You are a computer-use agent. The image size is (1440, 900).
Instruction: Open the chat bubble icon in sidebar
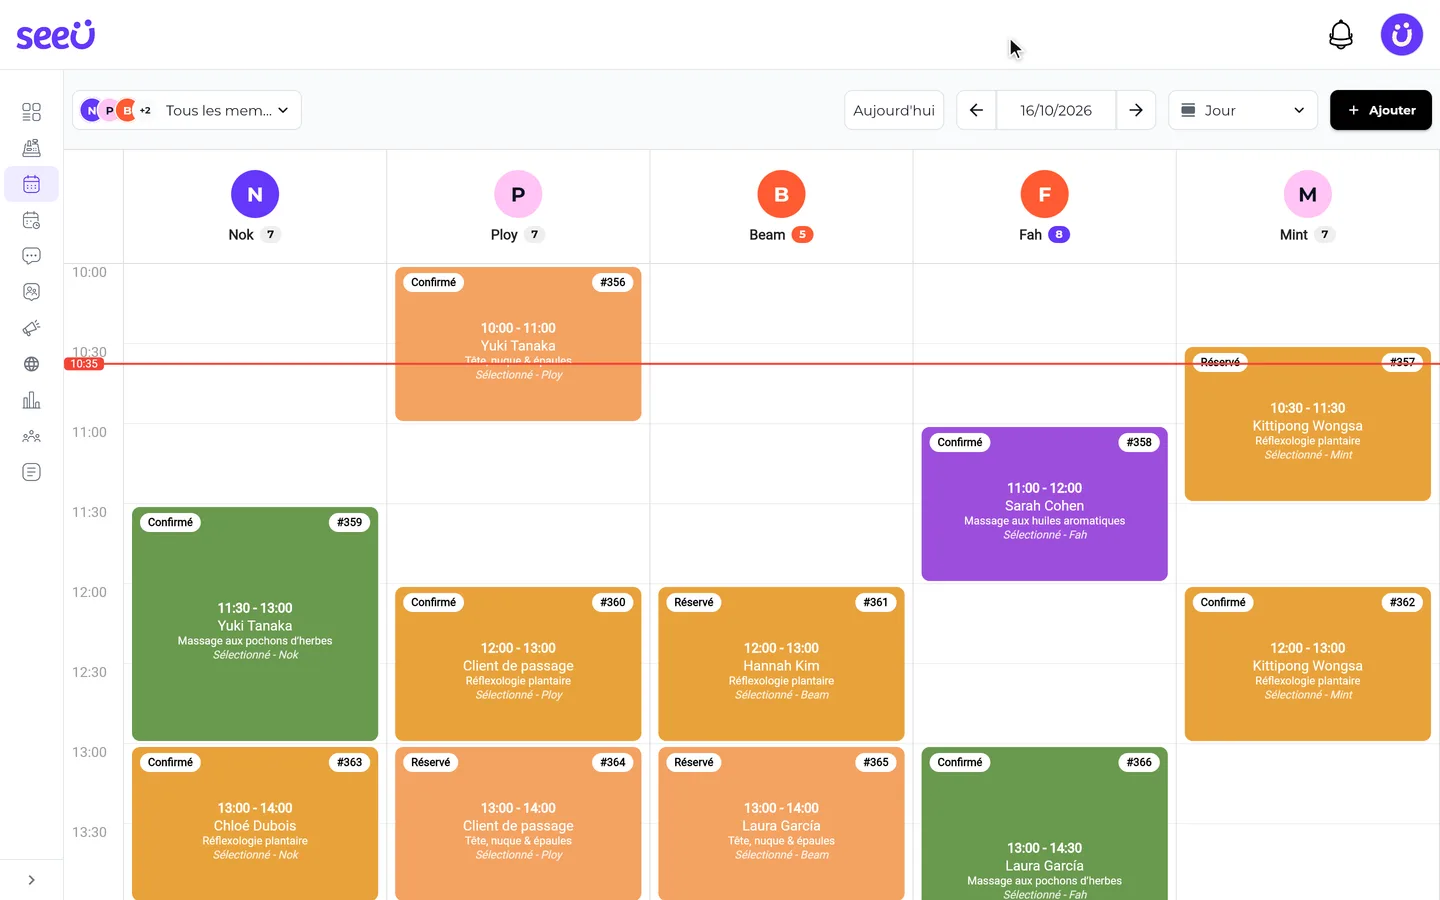(31, 256)
